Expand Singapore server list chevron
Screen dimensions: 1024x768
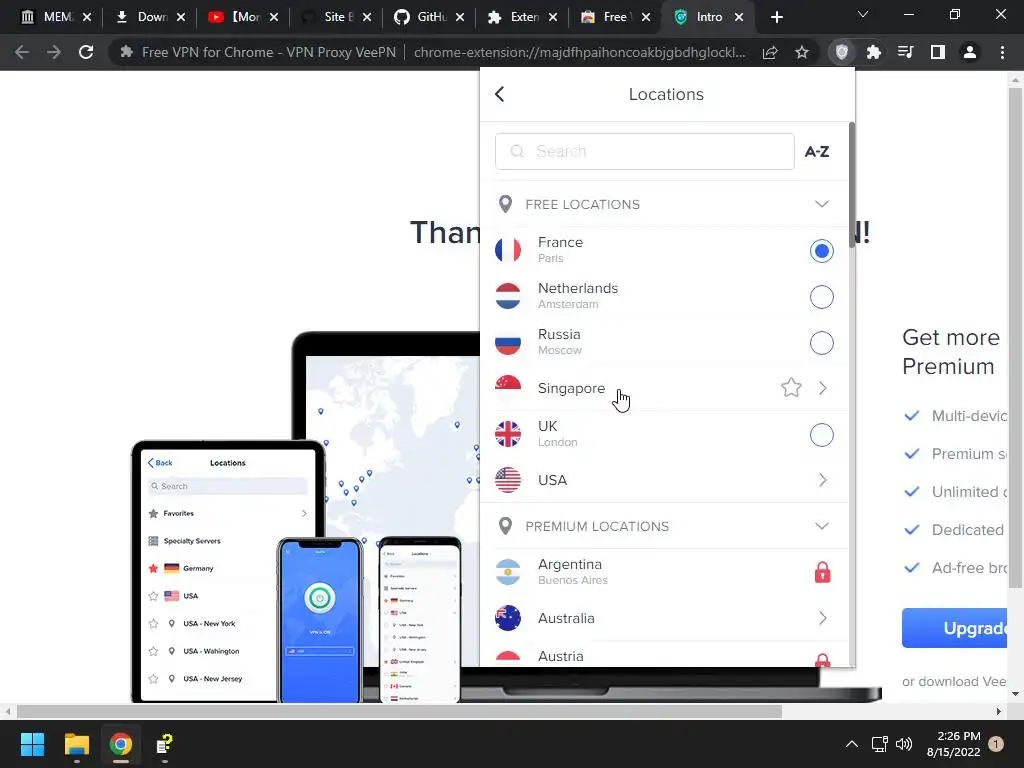pos(823,388)
